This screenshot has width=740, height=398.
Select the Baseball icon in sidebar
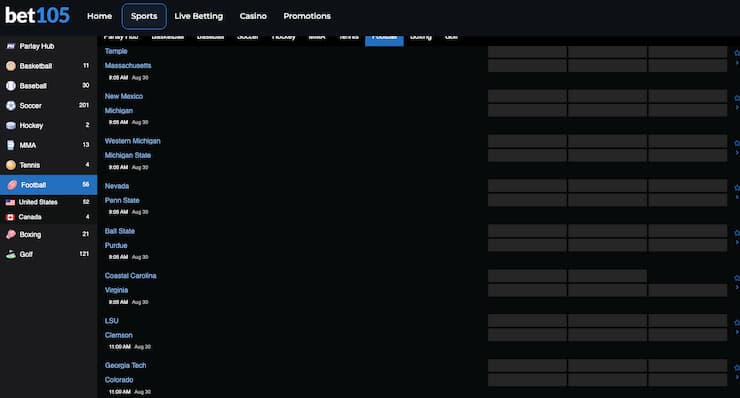[x=10, y=86]
